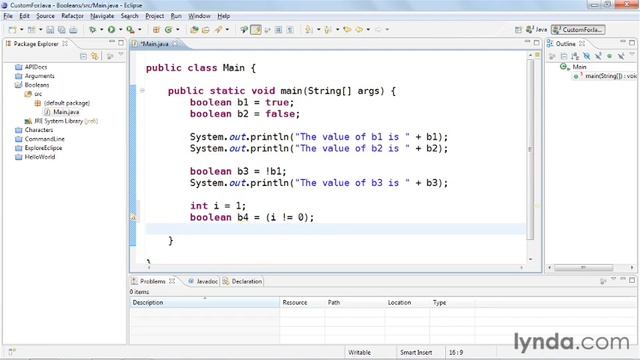Switch to the Java perspective
This screenshot has width=640, height=360.
click(x=536, y=29)
